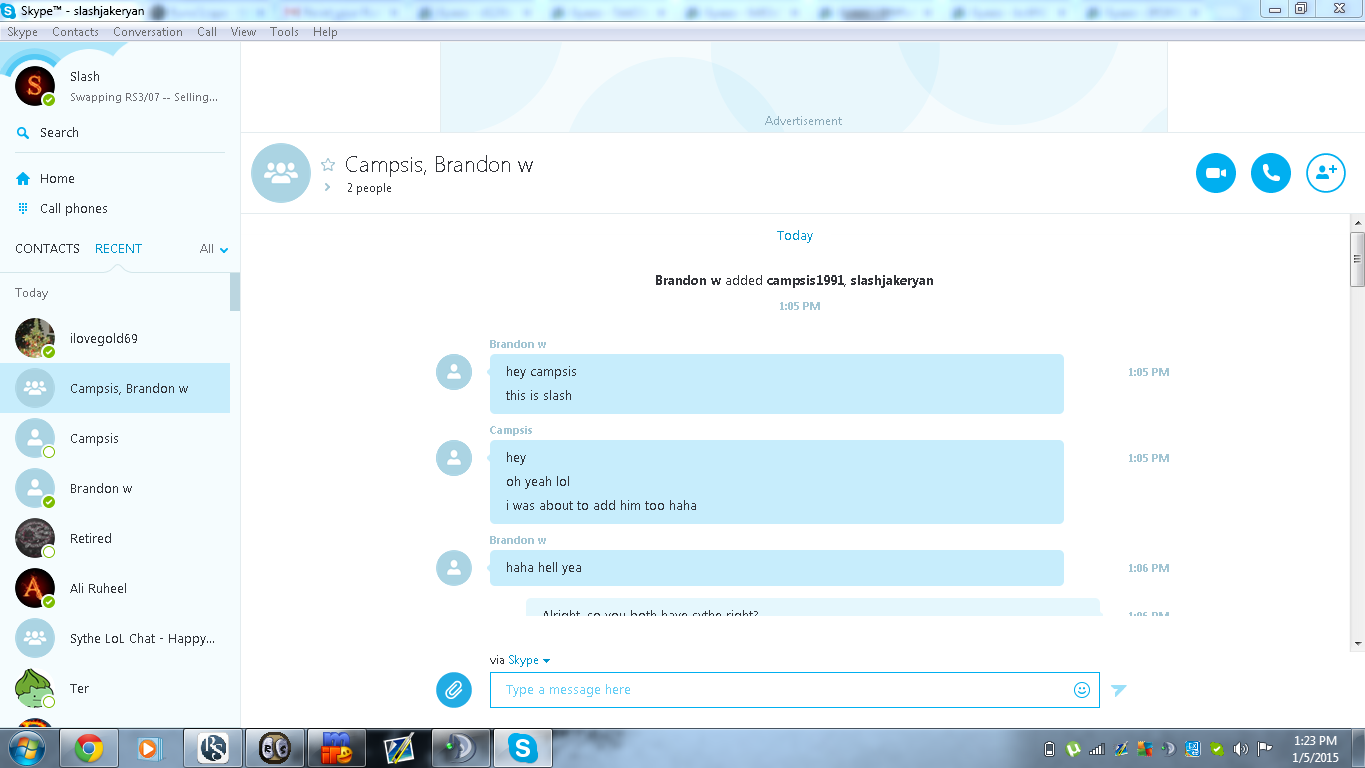Click the Today date header in chat
Image resolution: width=1365 pixels, height=768 pixels.
(x=795, y=236)
